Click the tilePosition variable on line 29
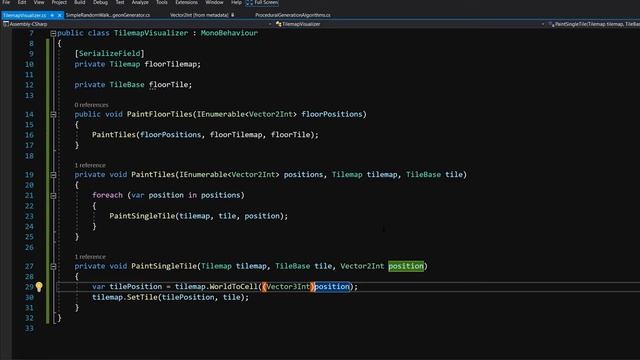This screenshot has width=640, height=360. (x=136, y=287)
